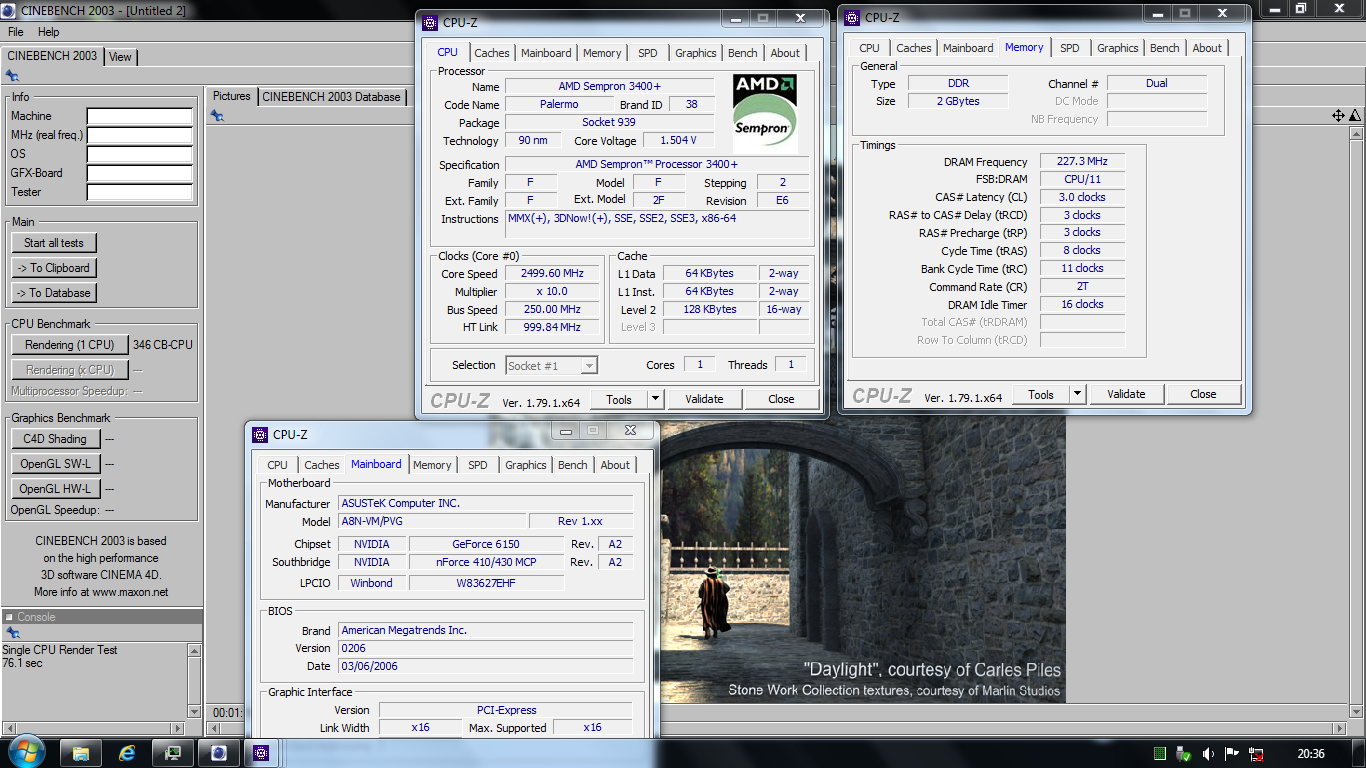Open the Selection Socket #1 combo box
This screenshot has height=768, width=1366.
(x=552, y=365)
